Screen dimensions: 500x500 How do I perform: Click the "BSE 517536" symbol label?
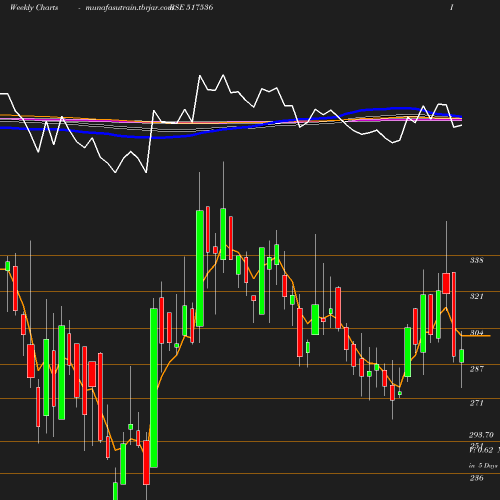(192, 7)
